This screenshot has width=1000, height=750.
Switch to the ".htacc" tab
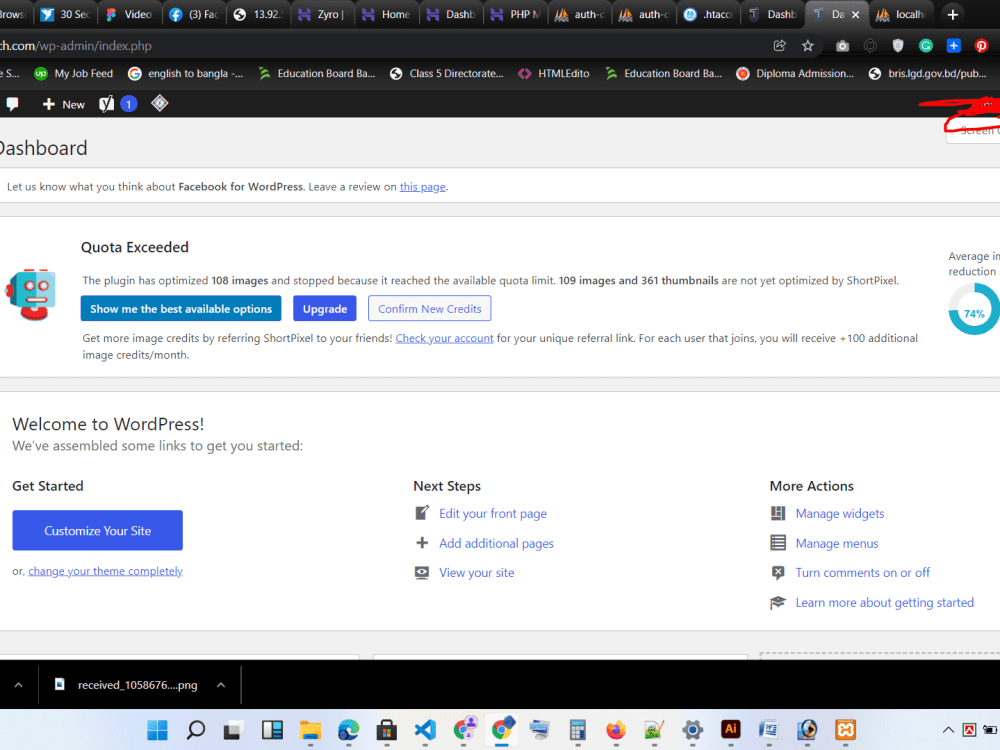(x=707, y=14)
